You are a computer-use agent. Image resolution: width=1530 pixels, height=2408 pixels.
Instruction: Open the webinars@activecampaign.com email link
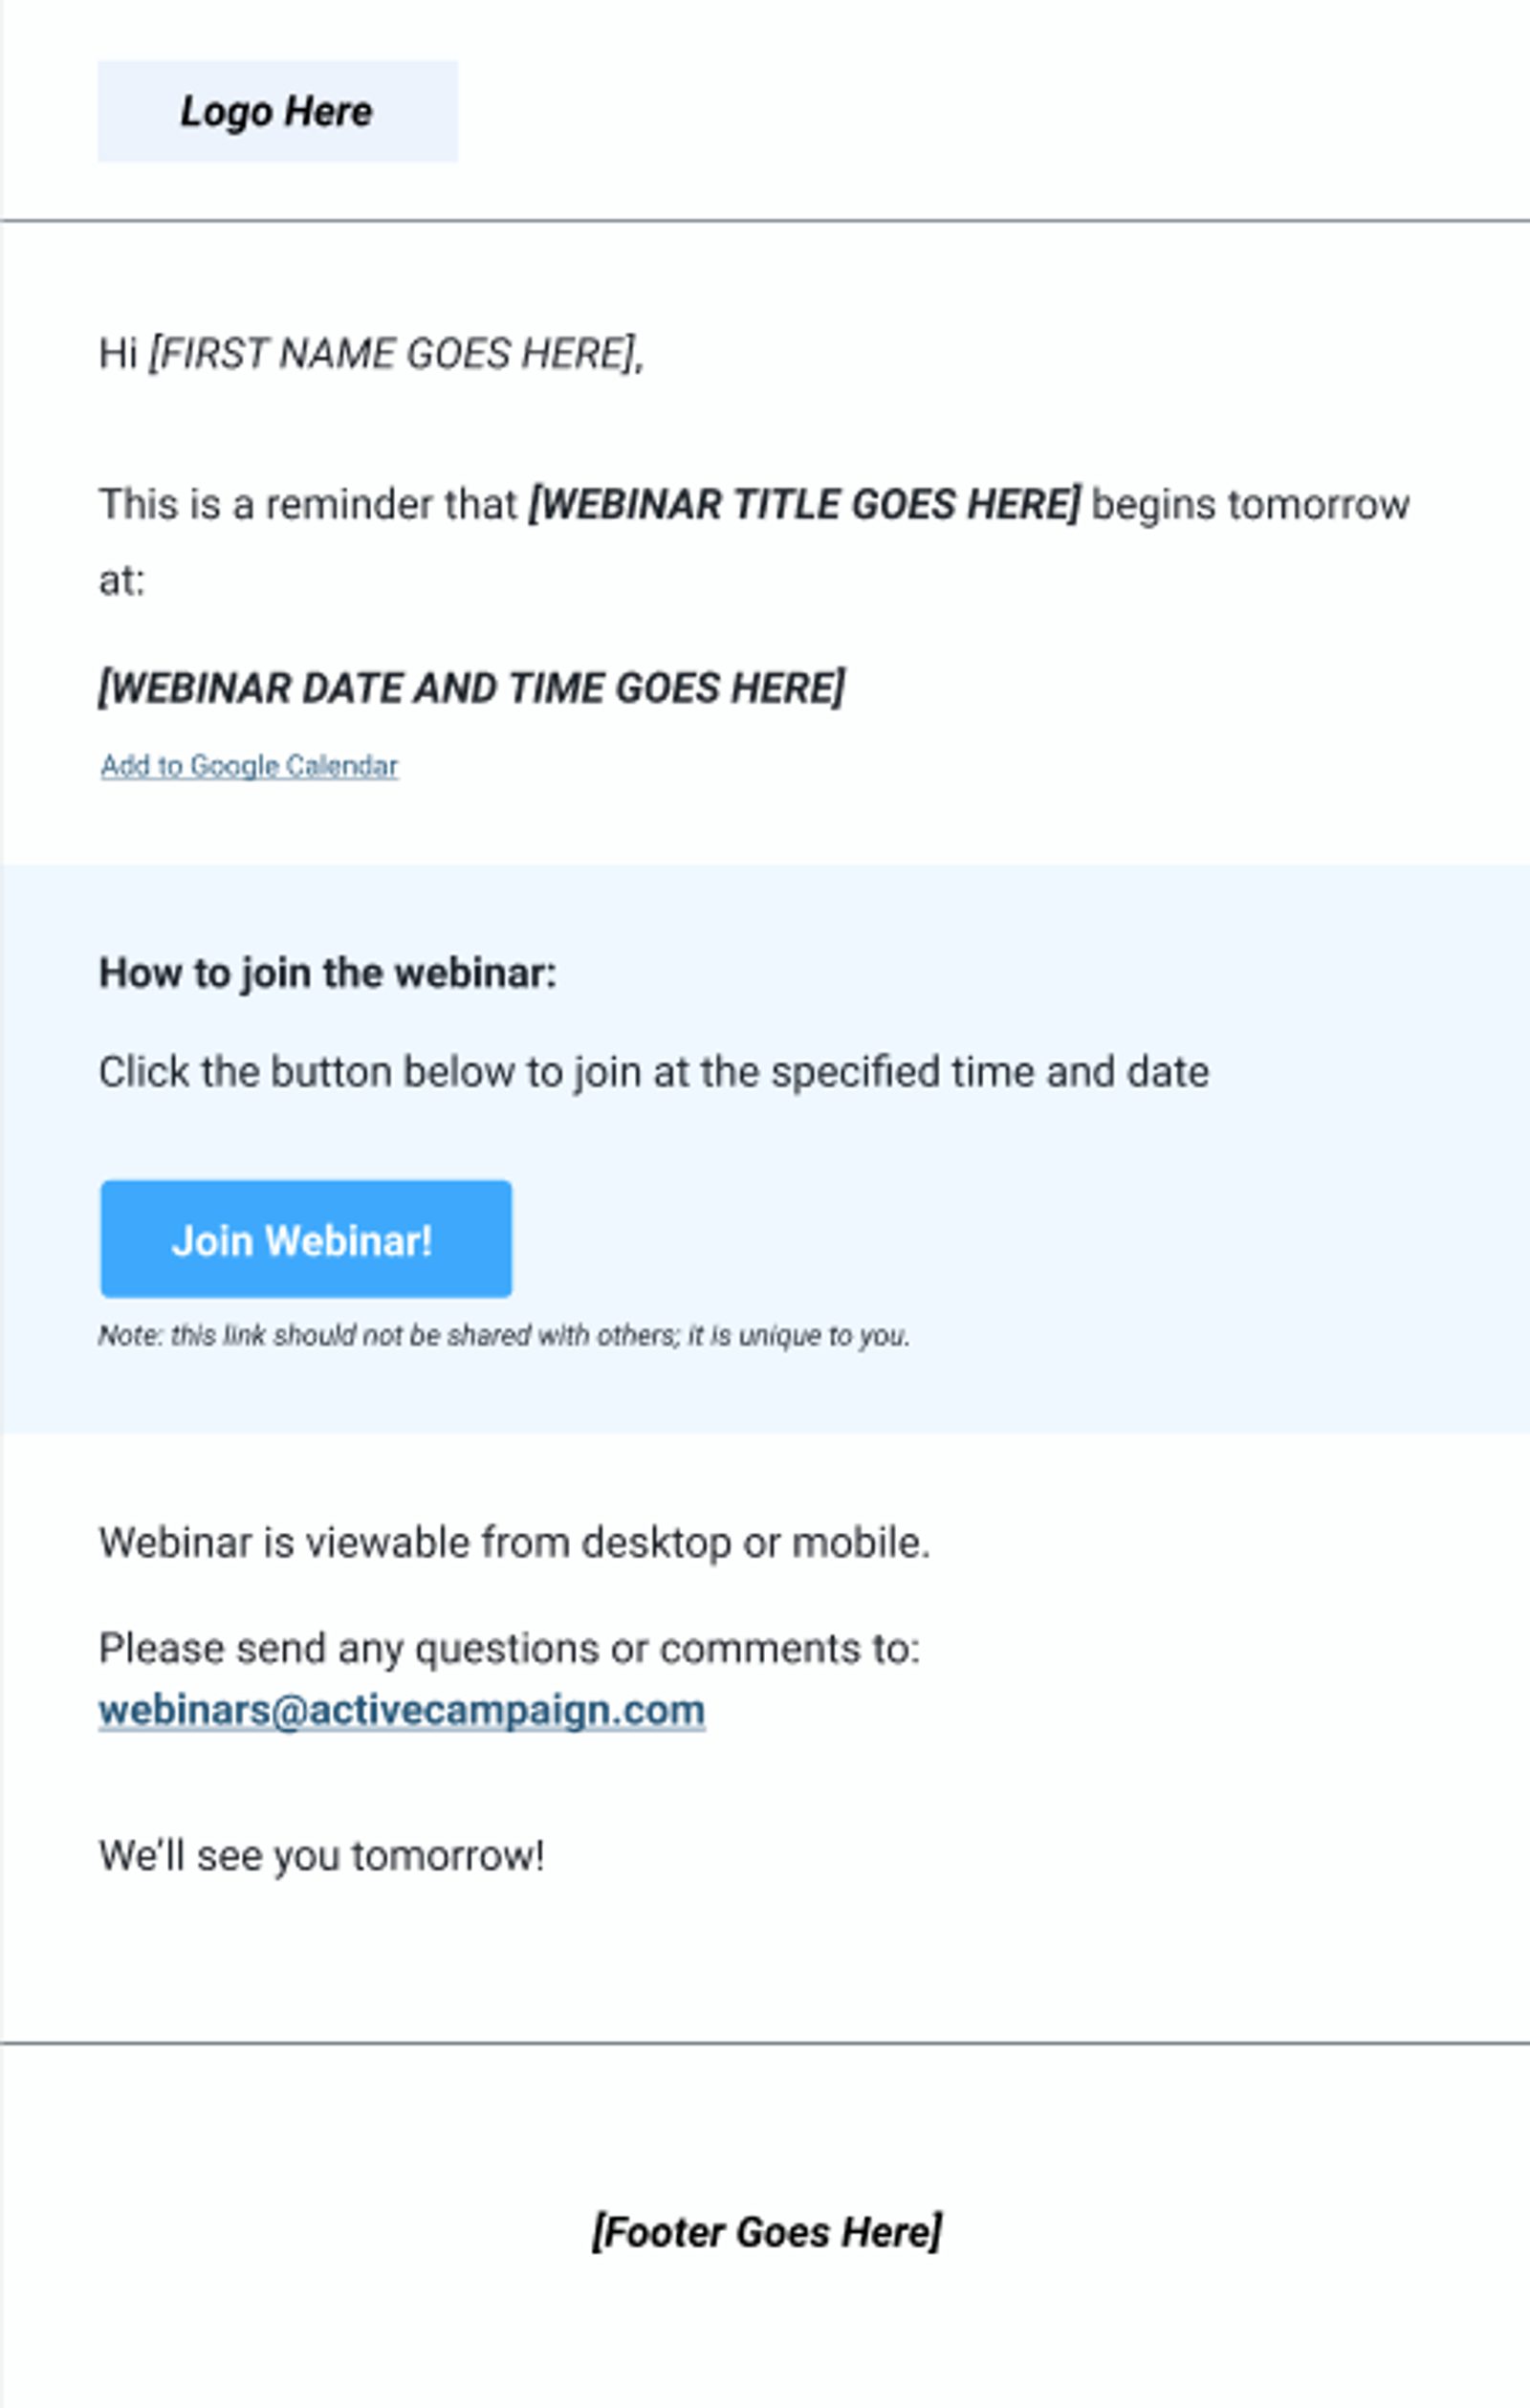pos(402,1710)
